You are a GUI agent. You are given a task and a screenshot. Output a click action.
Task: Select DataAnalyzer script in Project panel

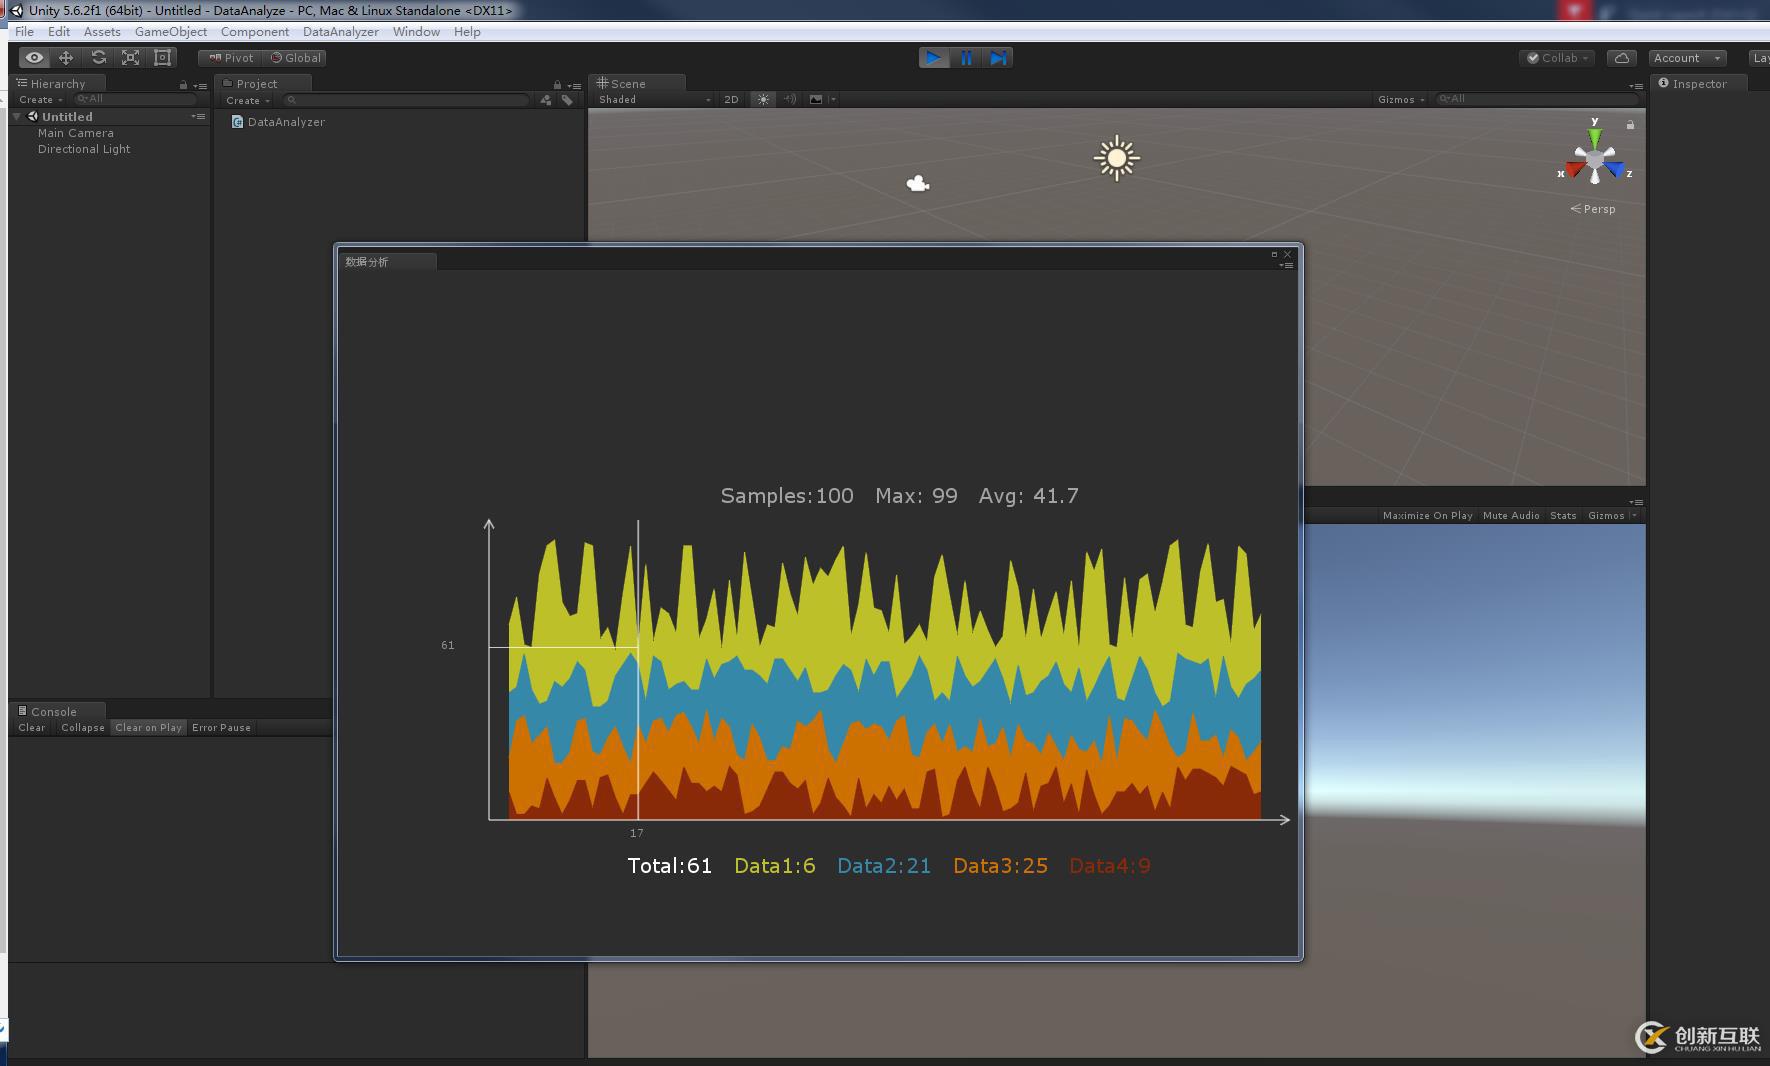(x=285, y=122)
